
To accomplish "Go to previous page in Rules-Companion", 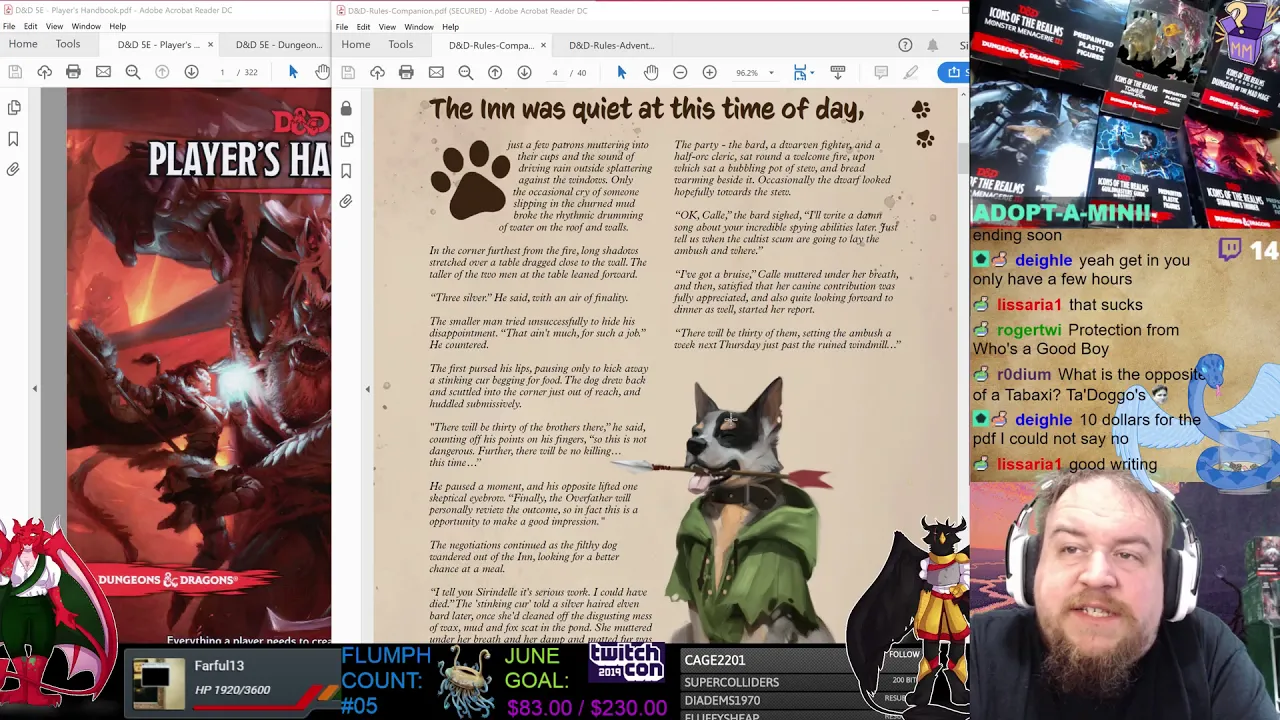I will coord(495,72).
